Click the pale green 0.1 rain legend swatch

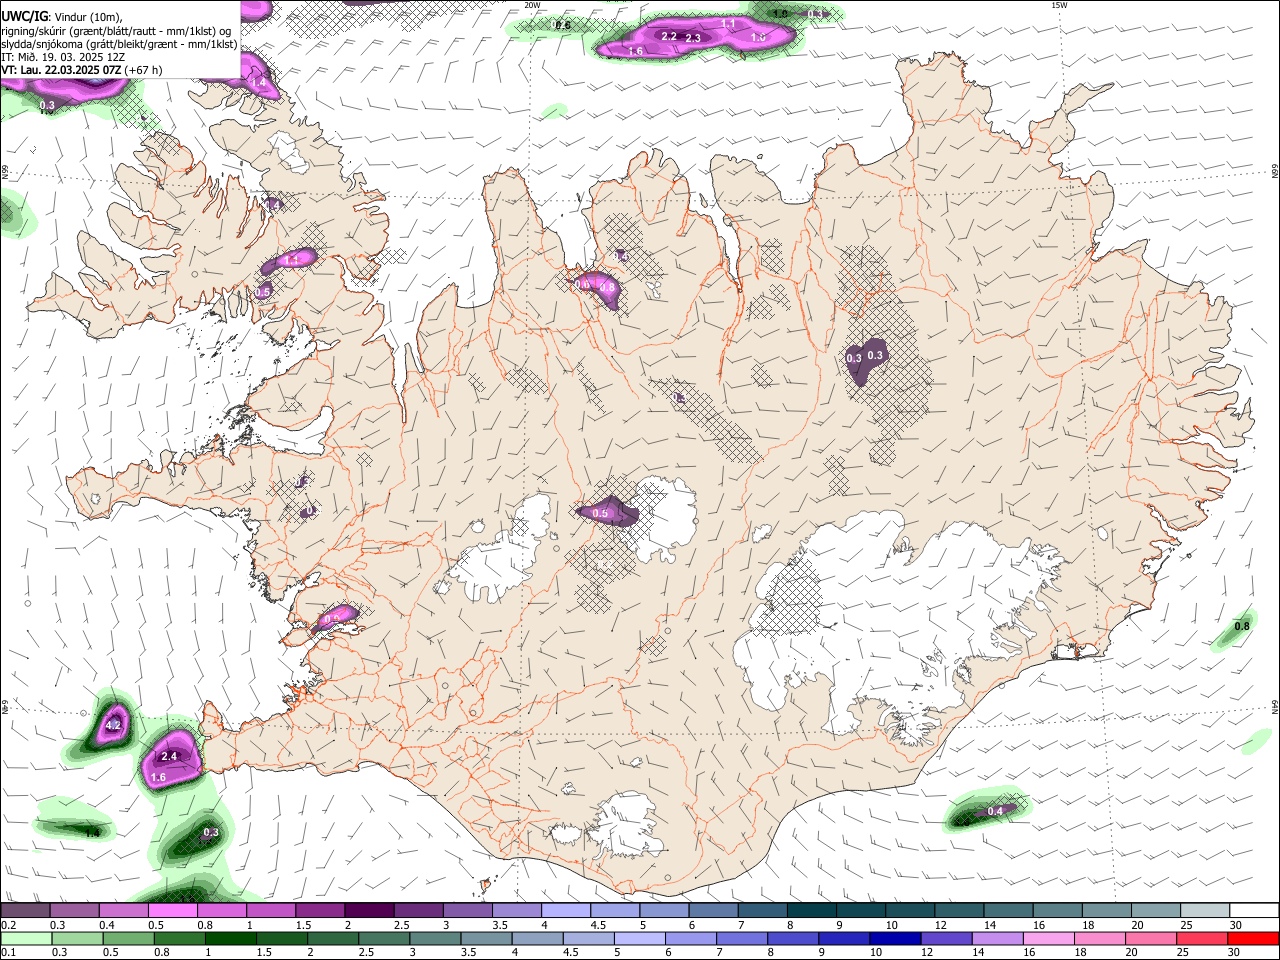(x=25, y=938)
